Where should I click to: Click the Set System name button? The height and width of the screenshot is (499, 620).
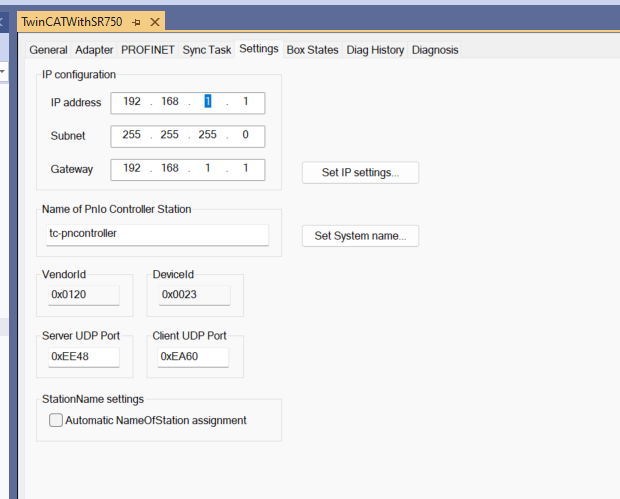(360, 236)
